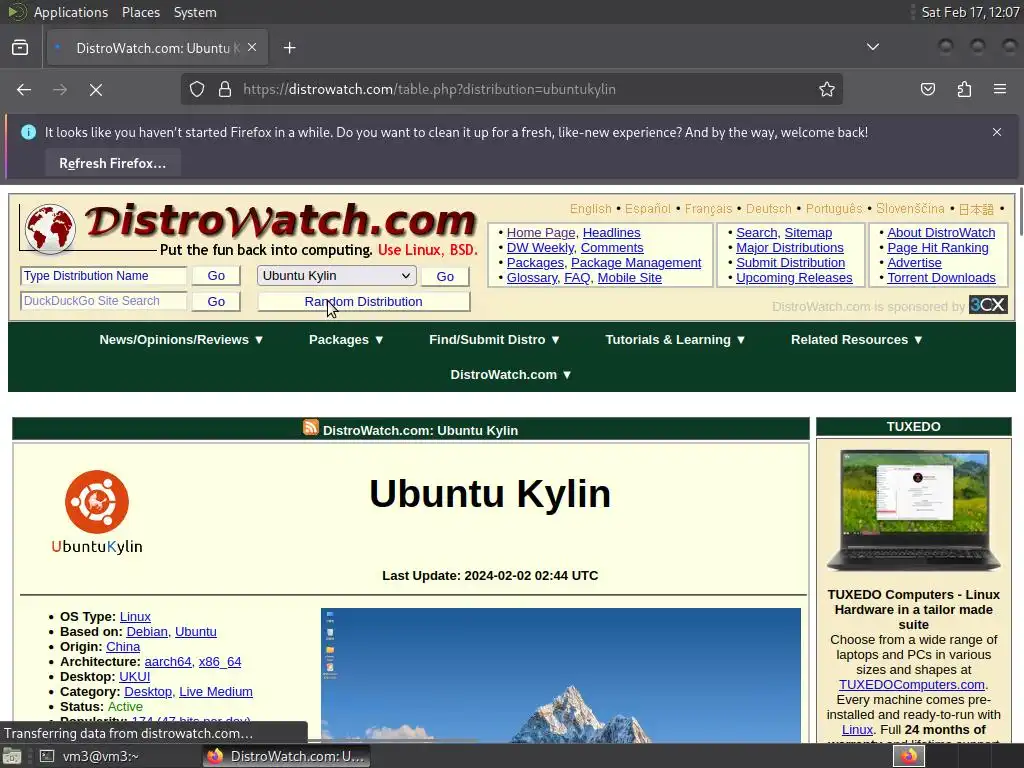This screenshot has width=1024, height=768.
Task: Switch to DistroWatch Firefox window in taskbar
Action: tap(287, 756)
